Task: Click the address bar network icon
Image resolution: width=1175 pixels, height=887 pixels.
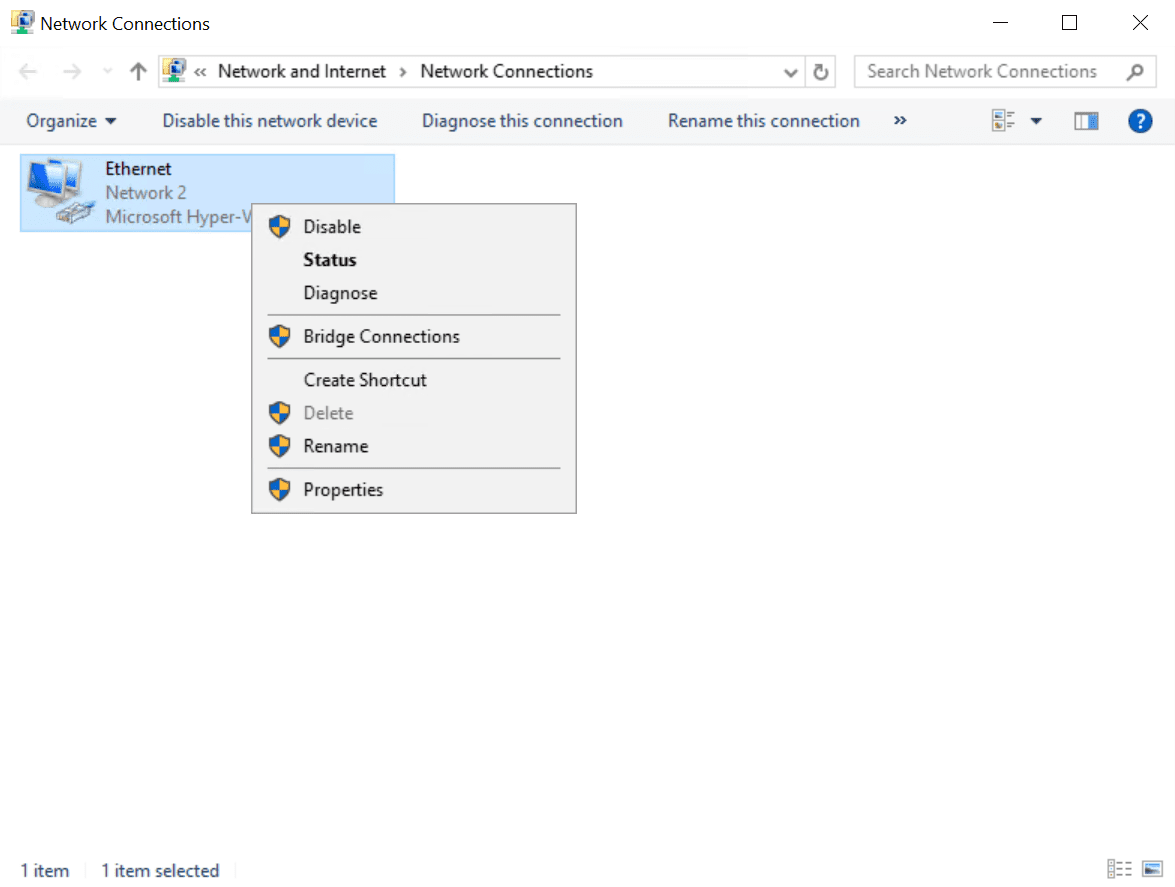Action: pyautogui.click(x=175, y=71)
